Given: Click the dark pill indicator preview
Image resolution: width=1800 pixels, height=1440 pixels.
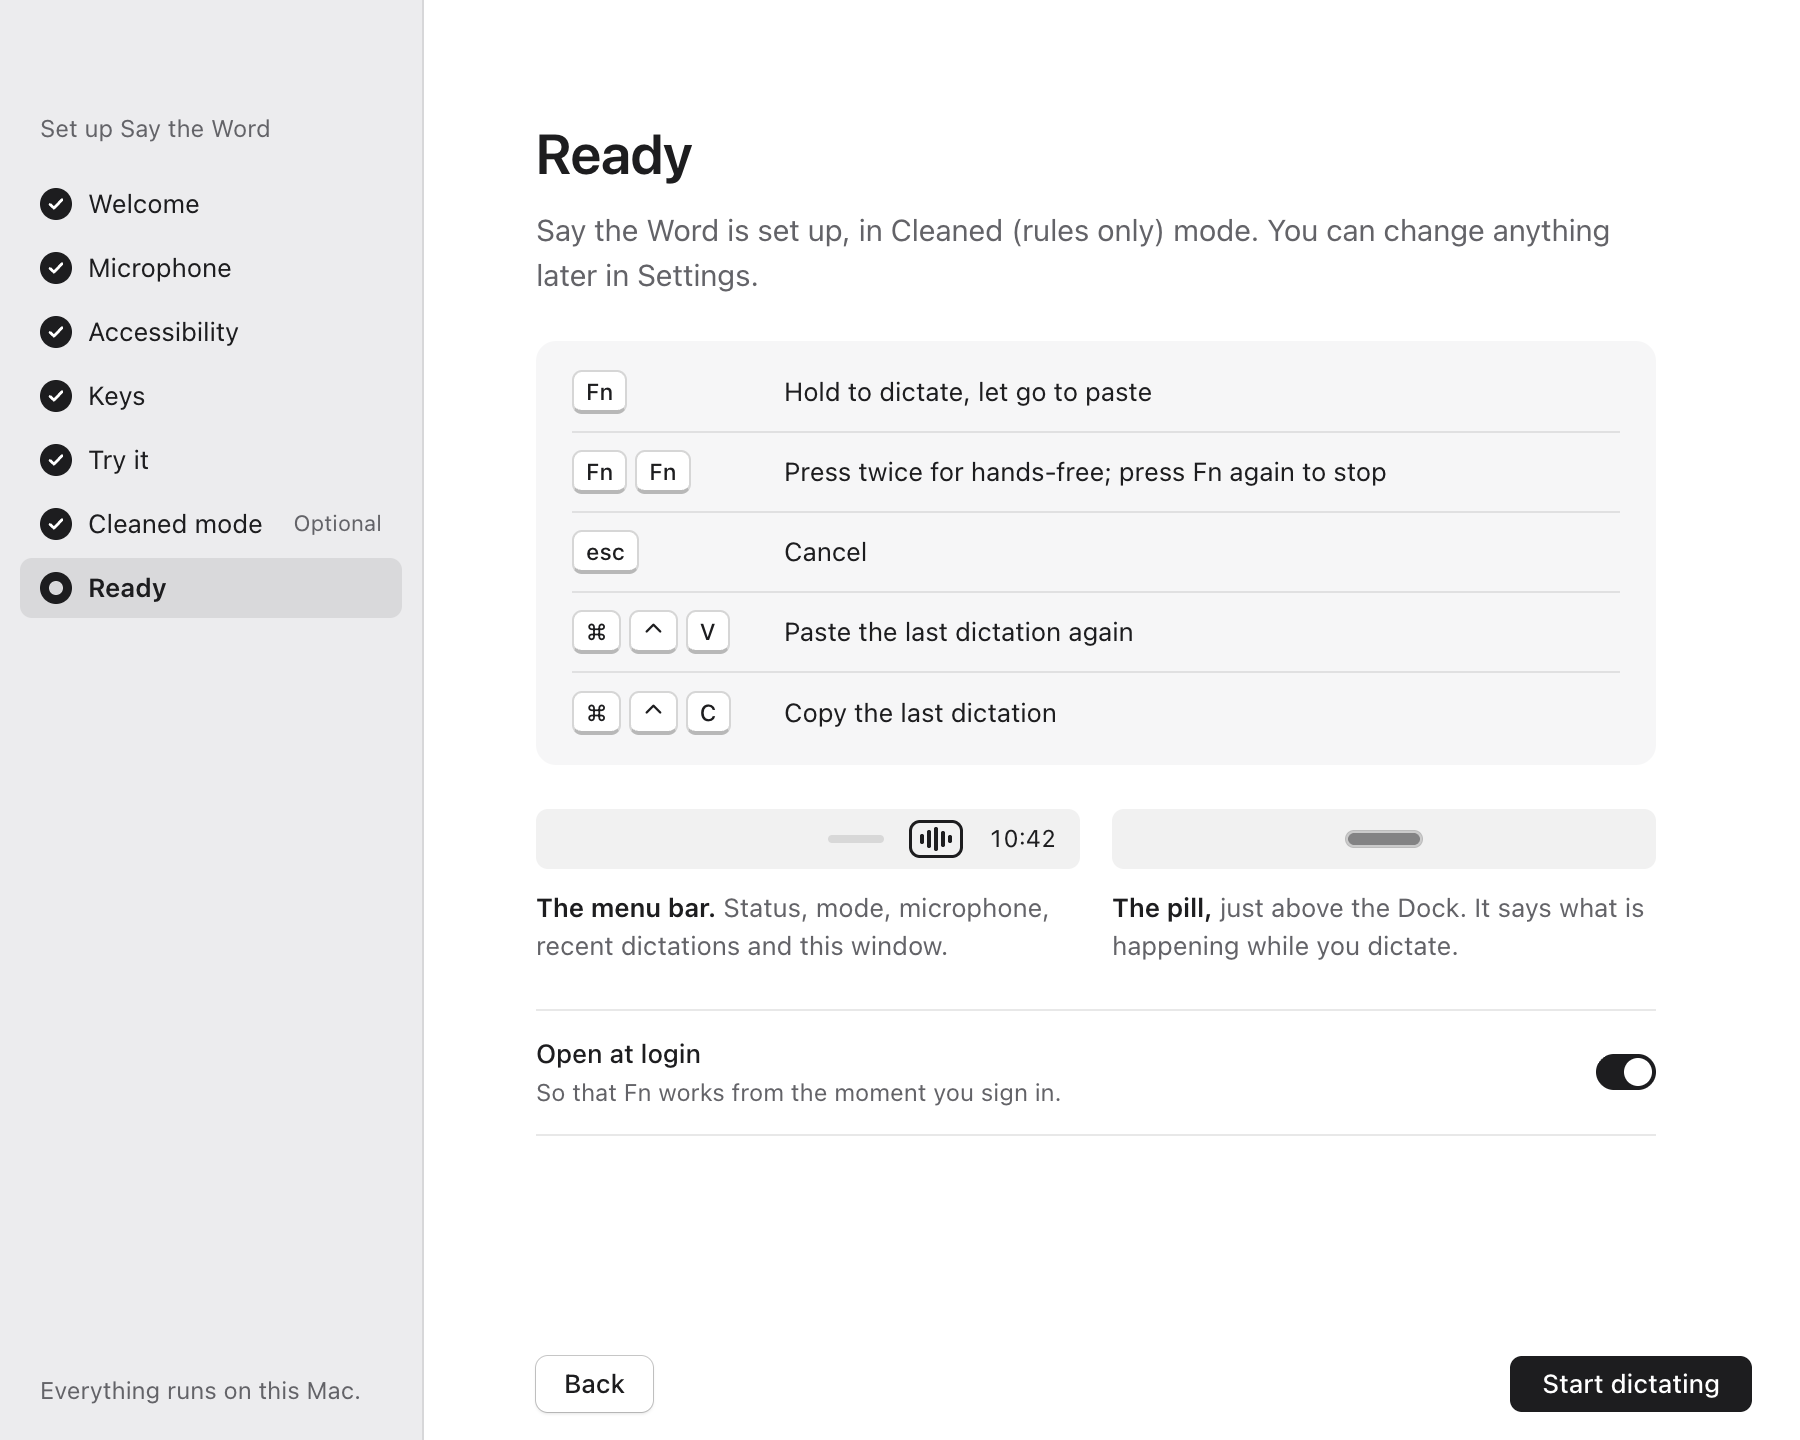Looking at the screenshot, I should 1384,839.
